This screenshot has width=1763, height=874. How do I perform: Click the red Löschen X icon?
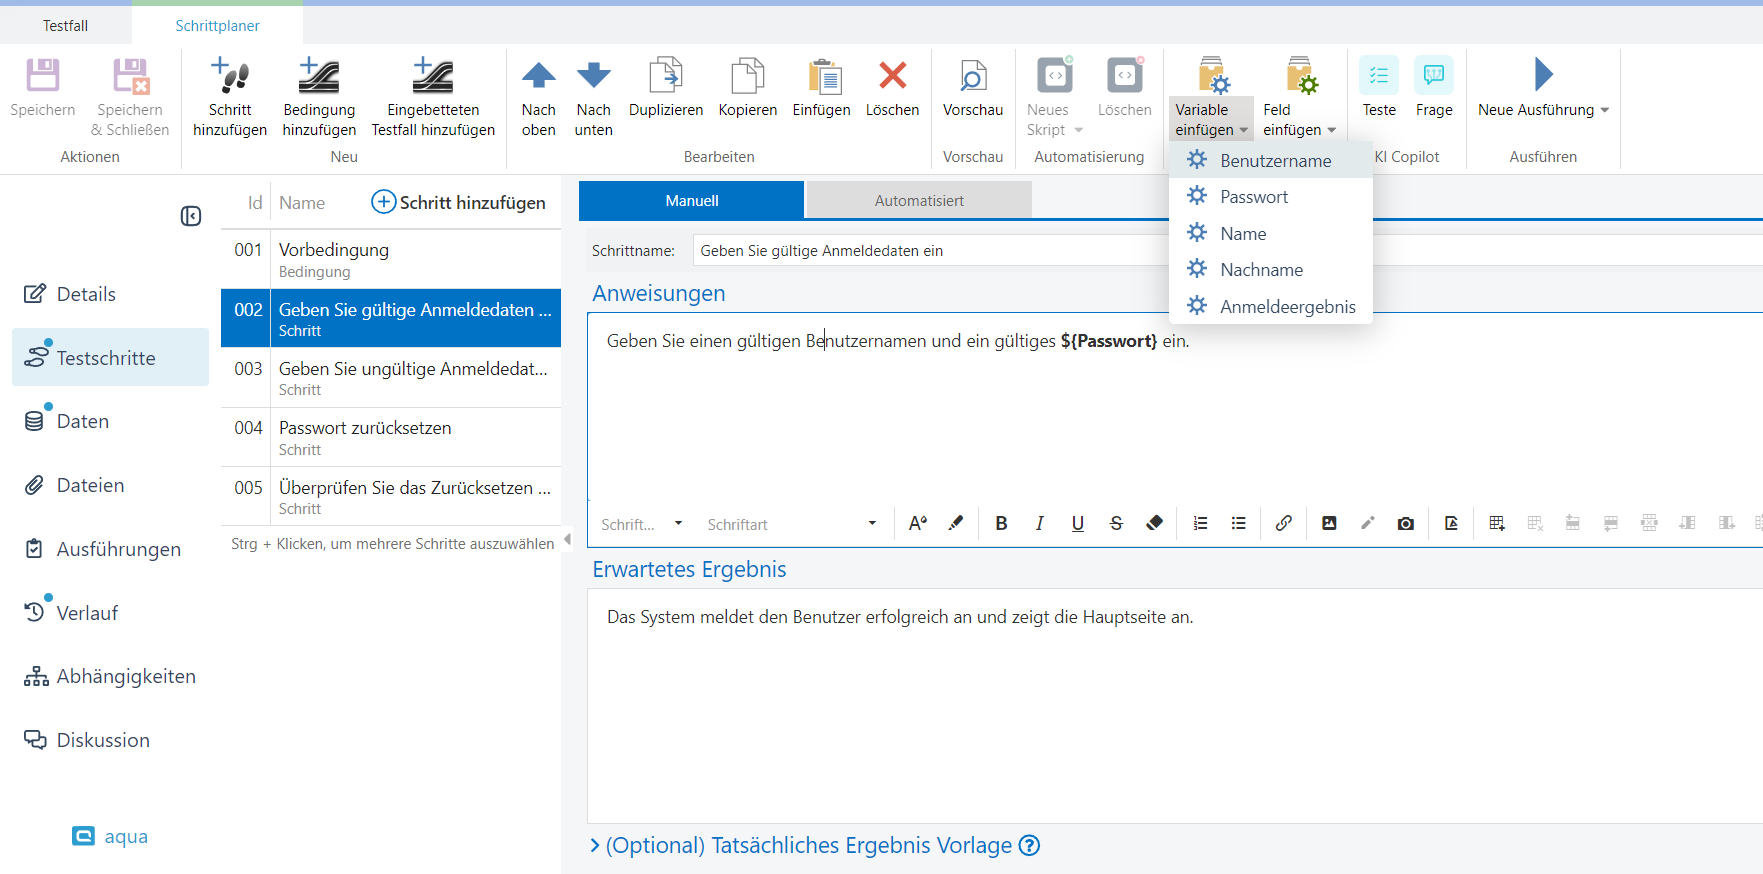point(892,77)
